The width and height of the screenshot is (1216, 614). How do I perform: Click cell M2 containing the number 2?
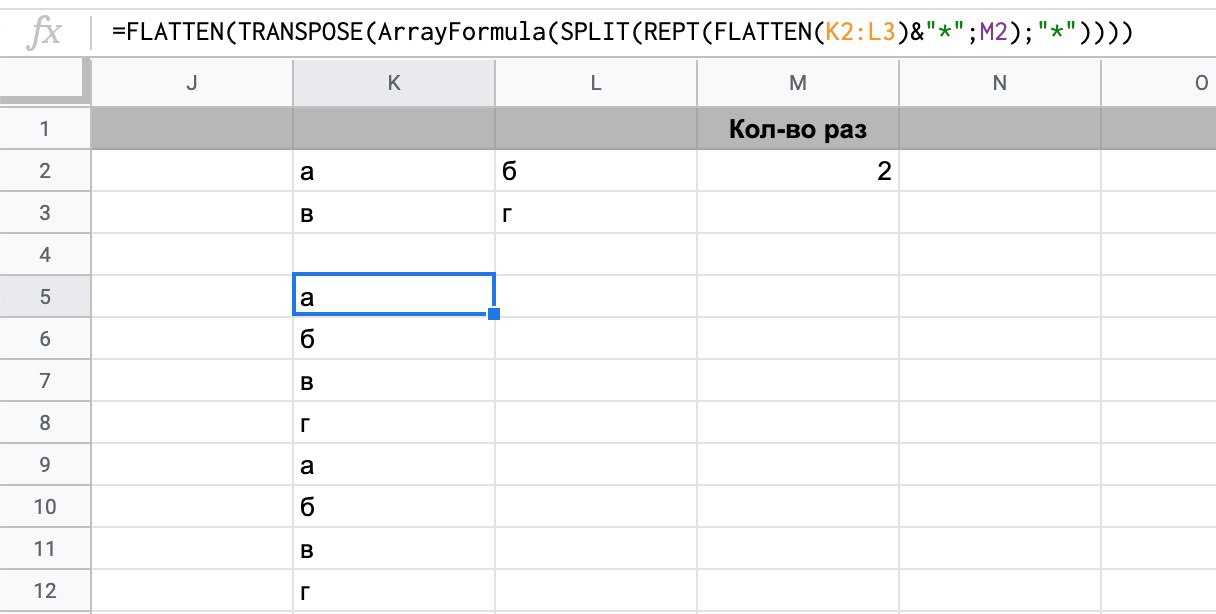(x=797, y=172)
